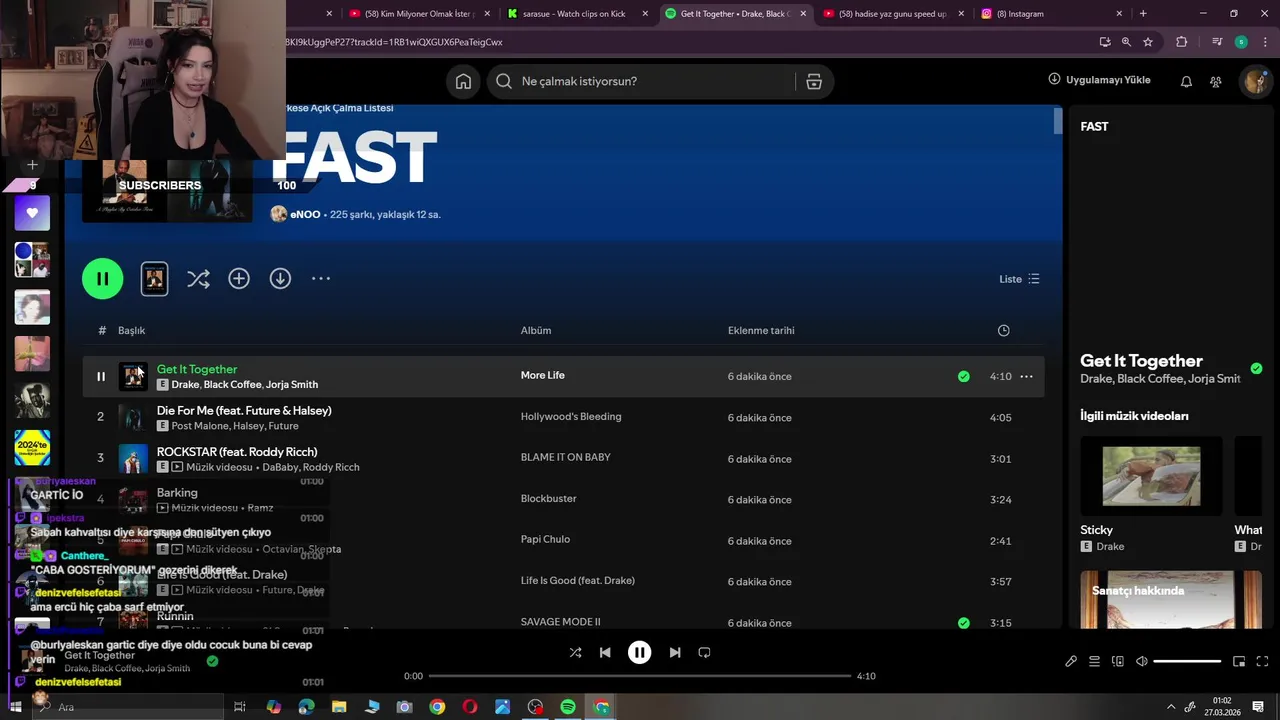Open Opera from the Windows taskbar
Image resolution: width=1280 pixels, height=720 pixels.
click(470, 707)
